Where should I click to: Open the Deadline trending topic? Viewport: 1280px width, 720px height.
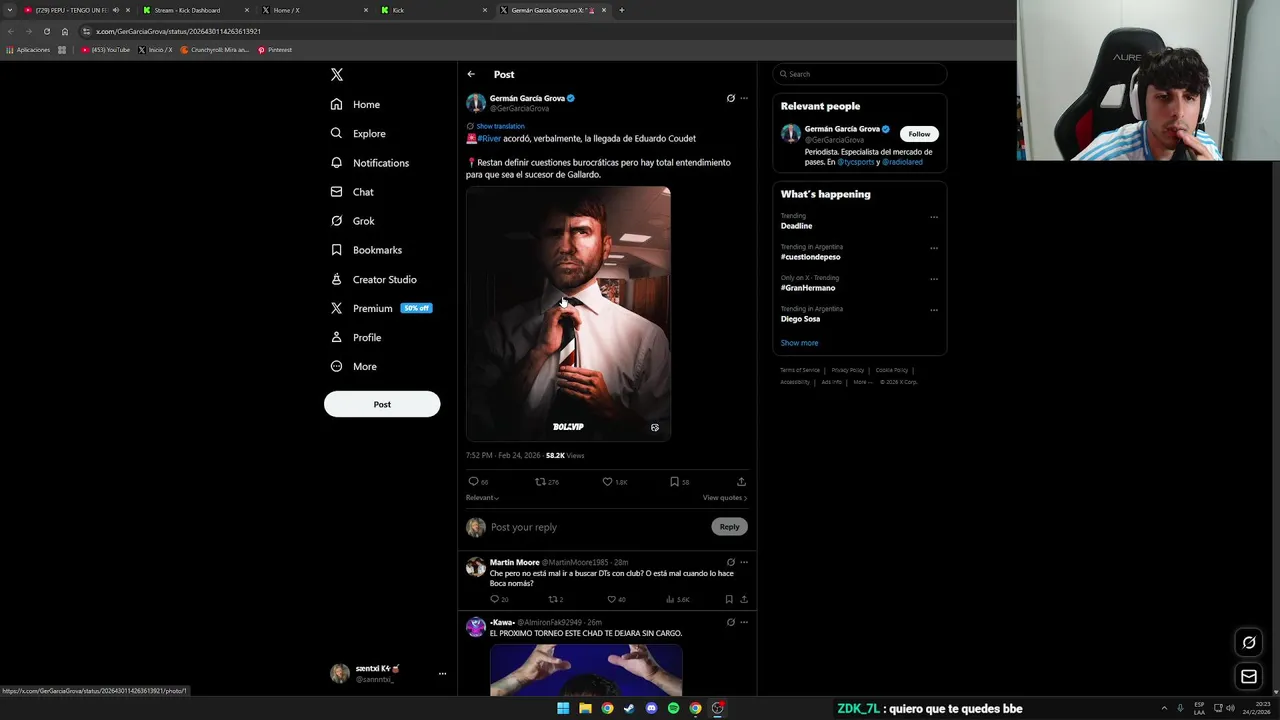[796, 226]
